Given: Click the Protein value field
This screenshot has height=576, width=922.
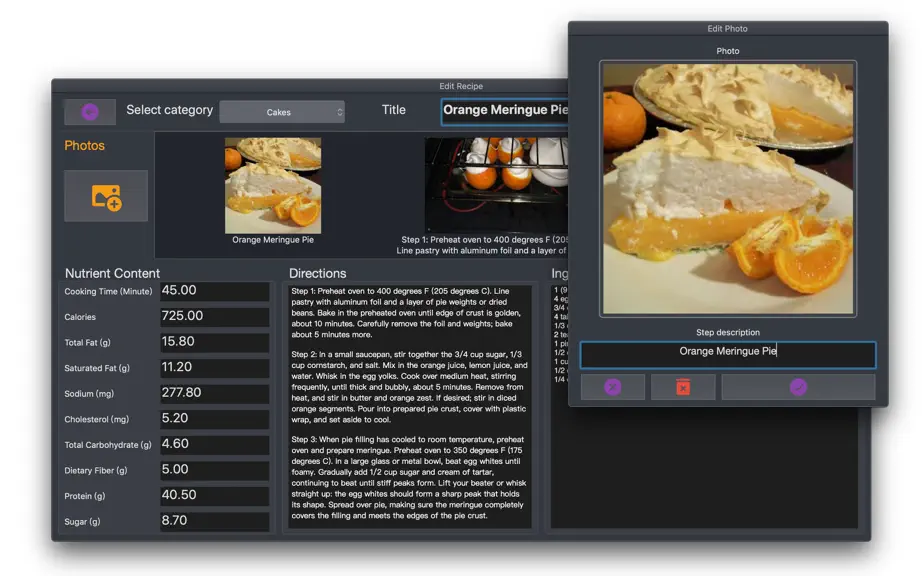Looking at the screenshot, I should (215, 495).
